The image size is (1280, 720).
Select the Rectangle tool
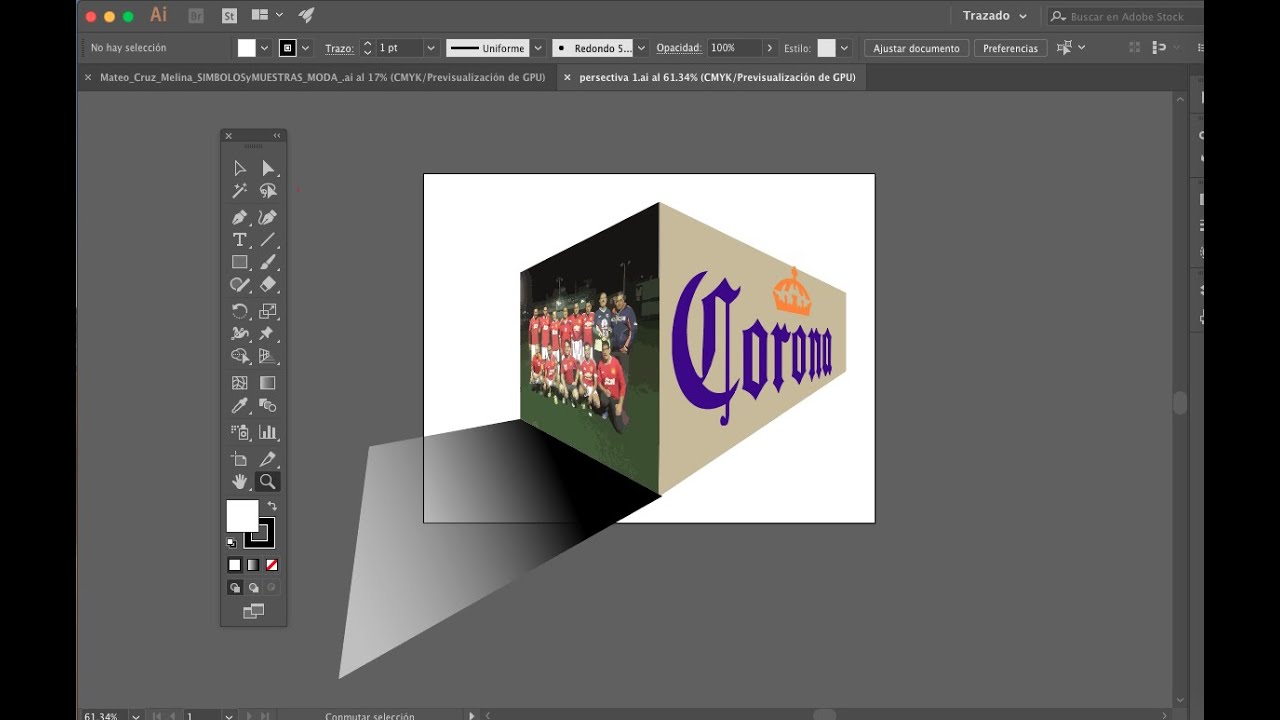(240, 262)
